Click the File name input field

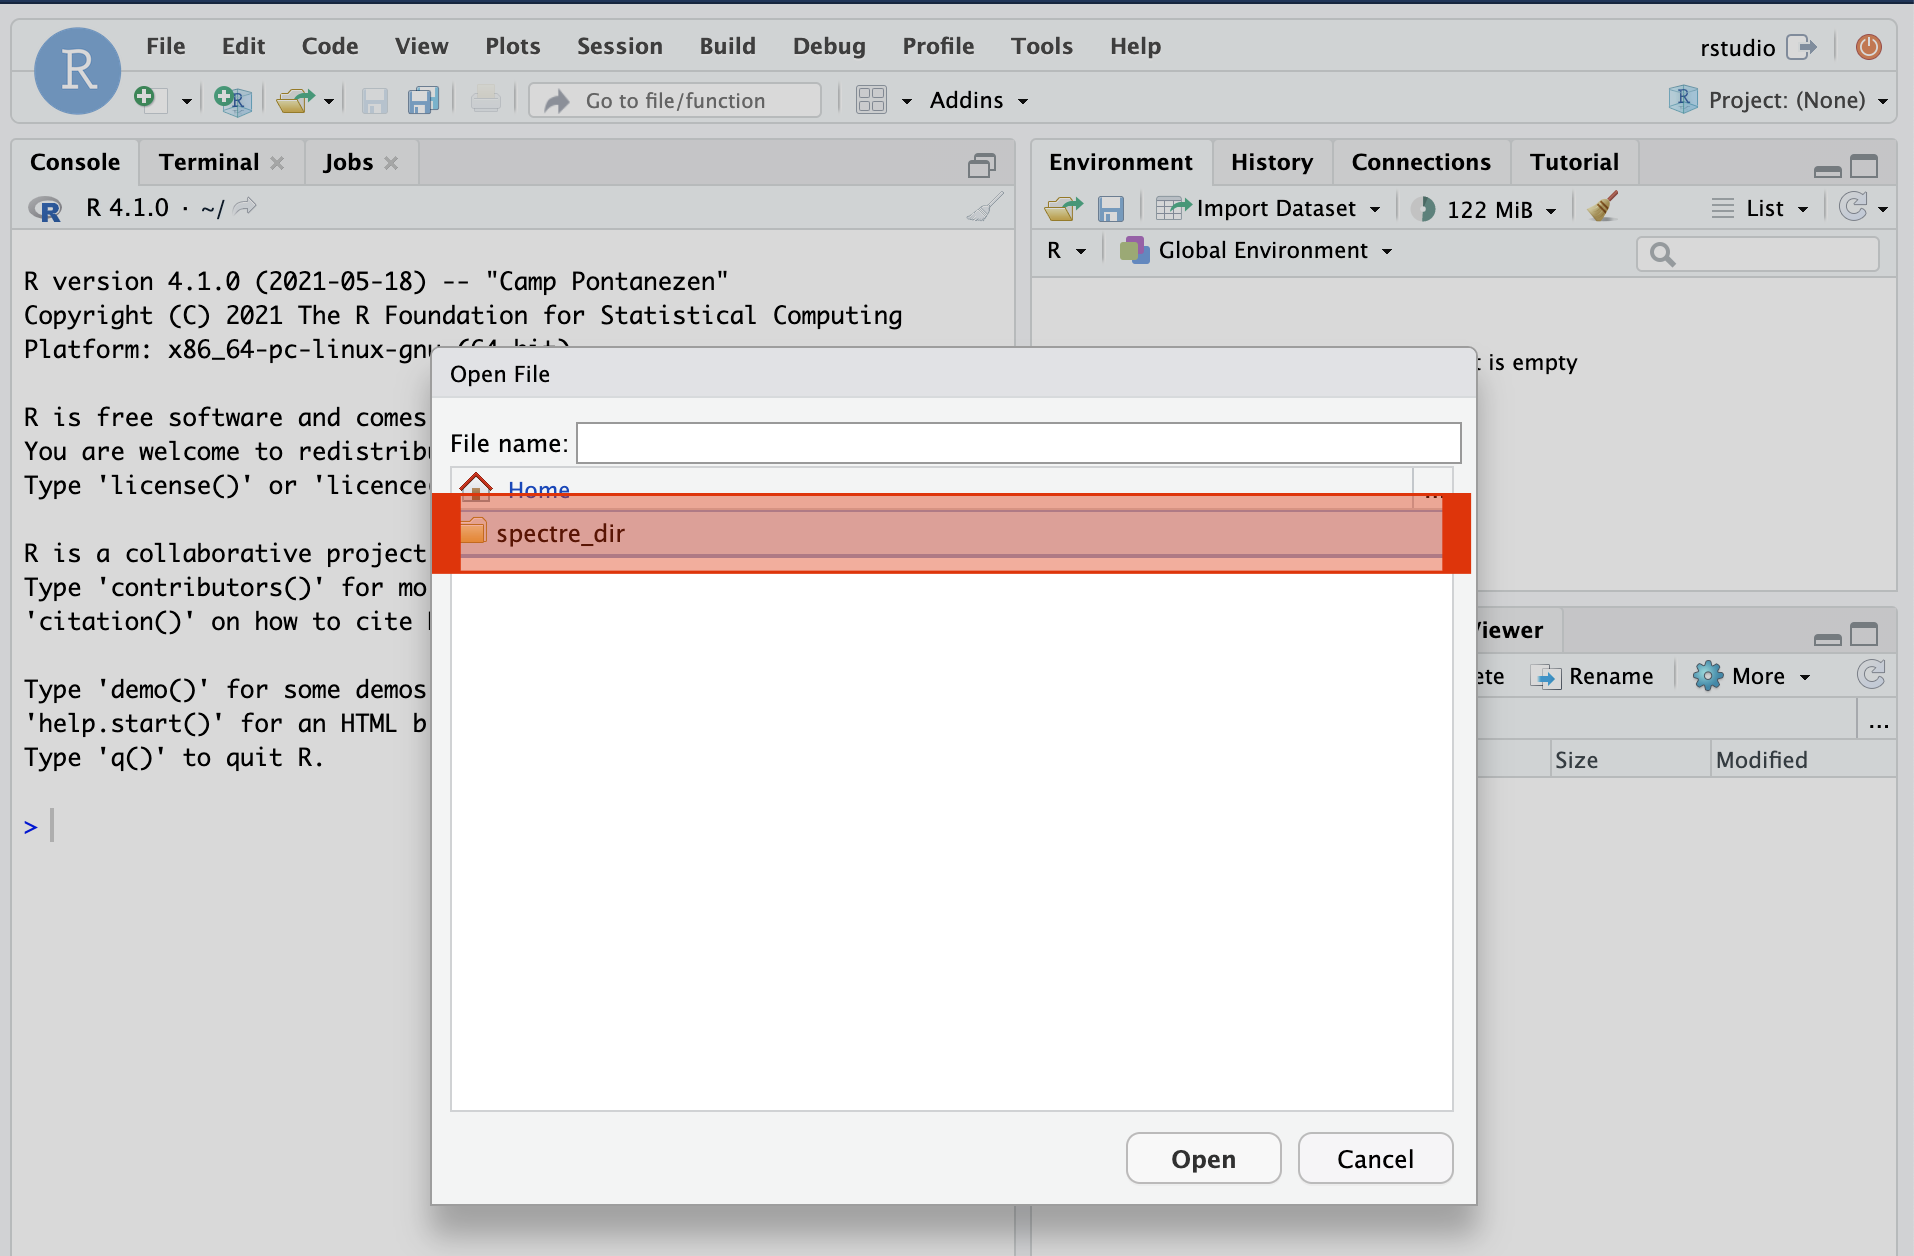pos(1018,443)
